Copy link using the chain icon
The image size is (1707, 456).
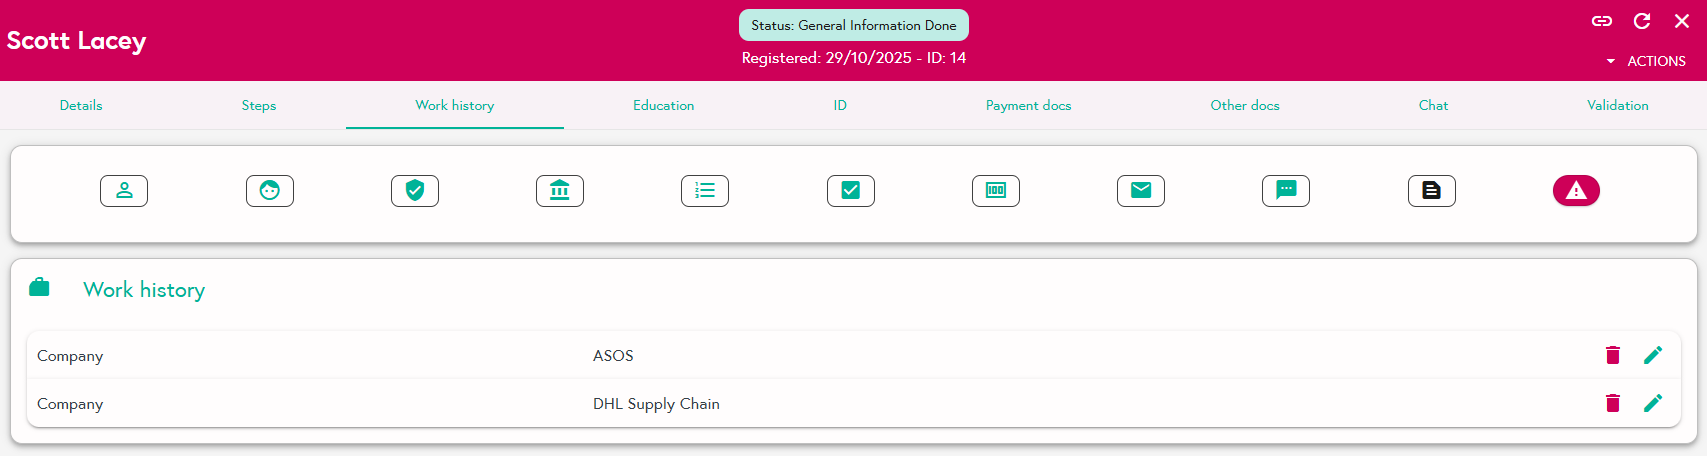(1602, 21)
